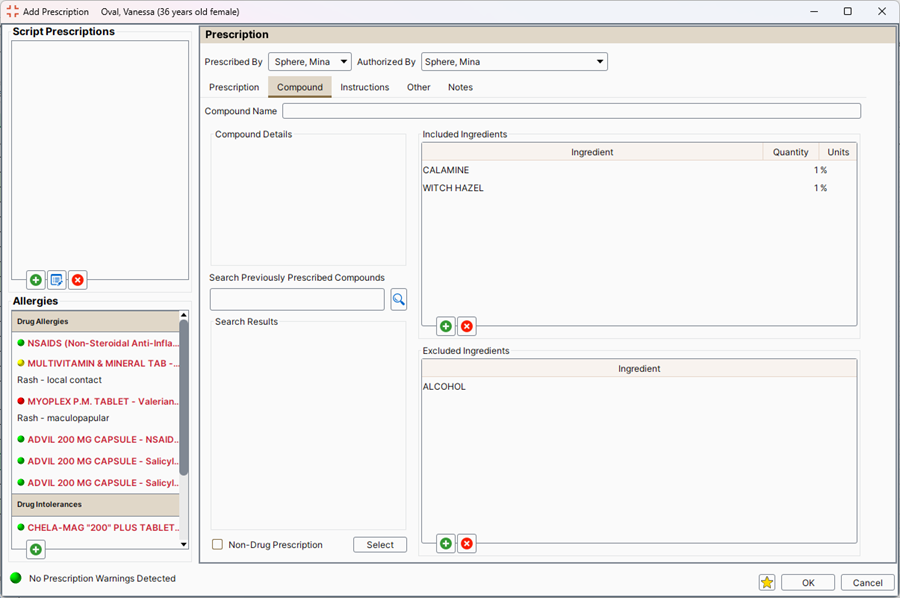Click the edit script prescription icon
Screen dimensions: 900x598
[57, 280]
